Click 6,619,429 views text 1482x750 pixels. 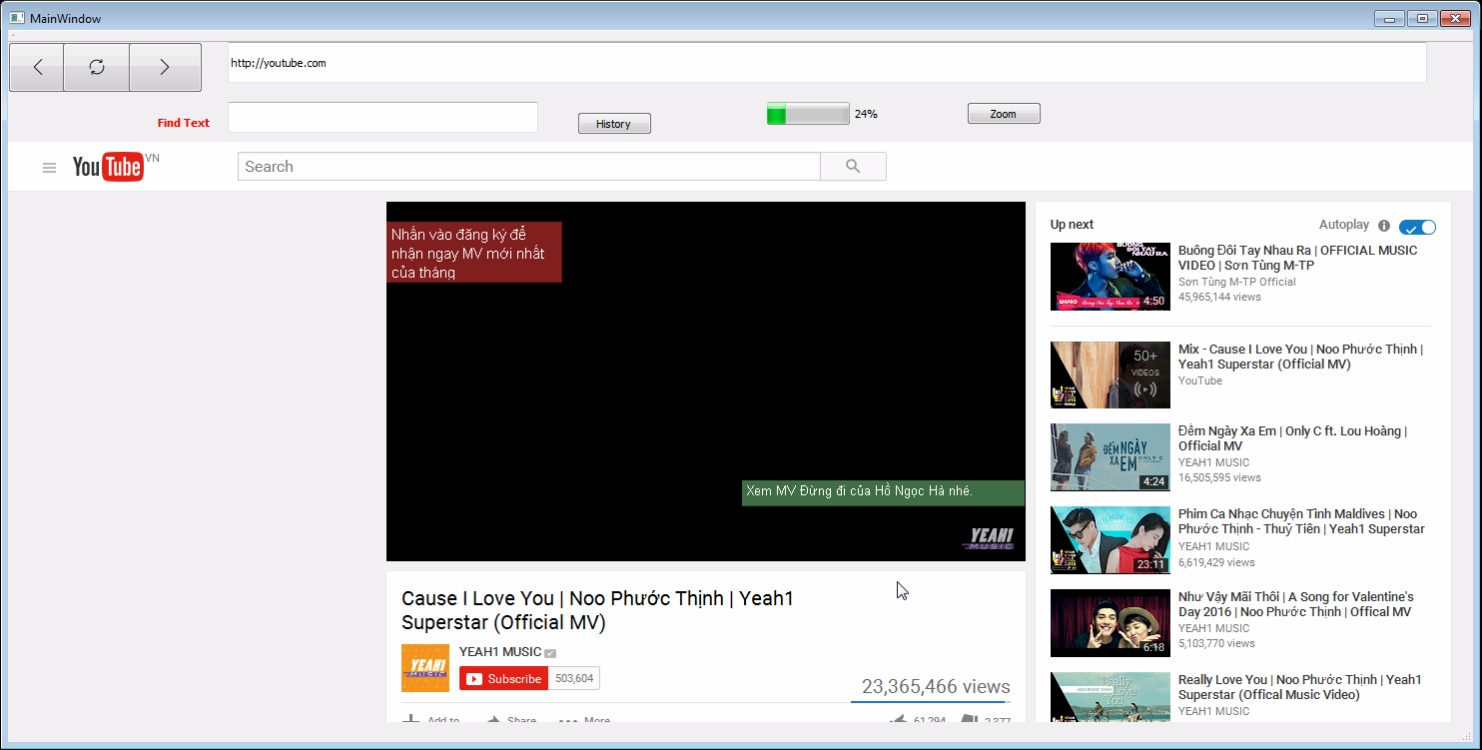coord(1216,562)
